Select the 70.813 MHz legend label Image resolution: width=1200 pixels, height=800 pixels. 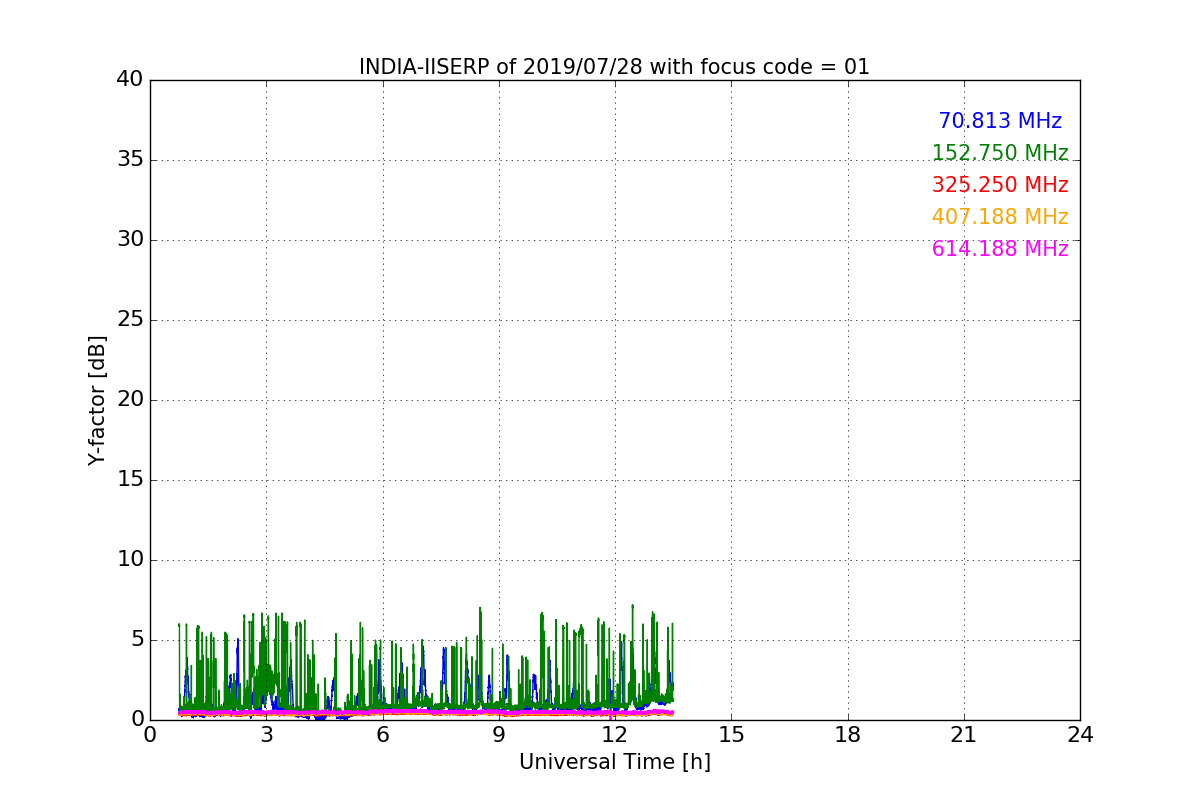pyautogui.click(x=1000, y=121)
